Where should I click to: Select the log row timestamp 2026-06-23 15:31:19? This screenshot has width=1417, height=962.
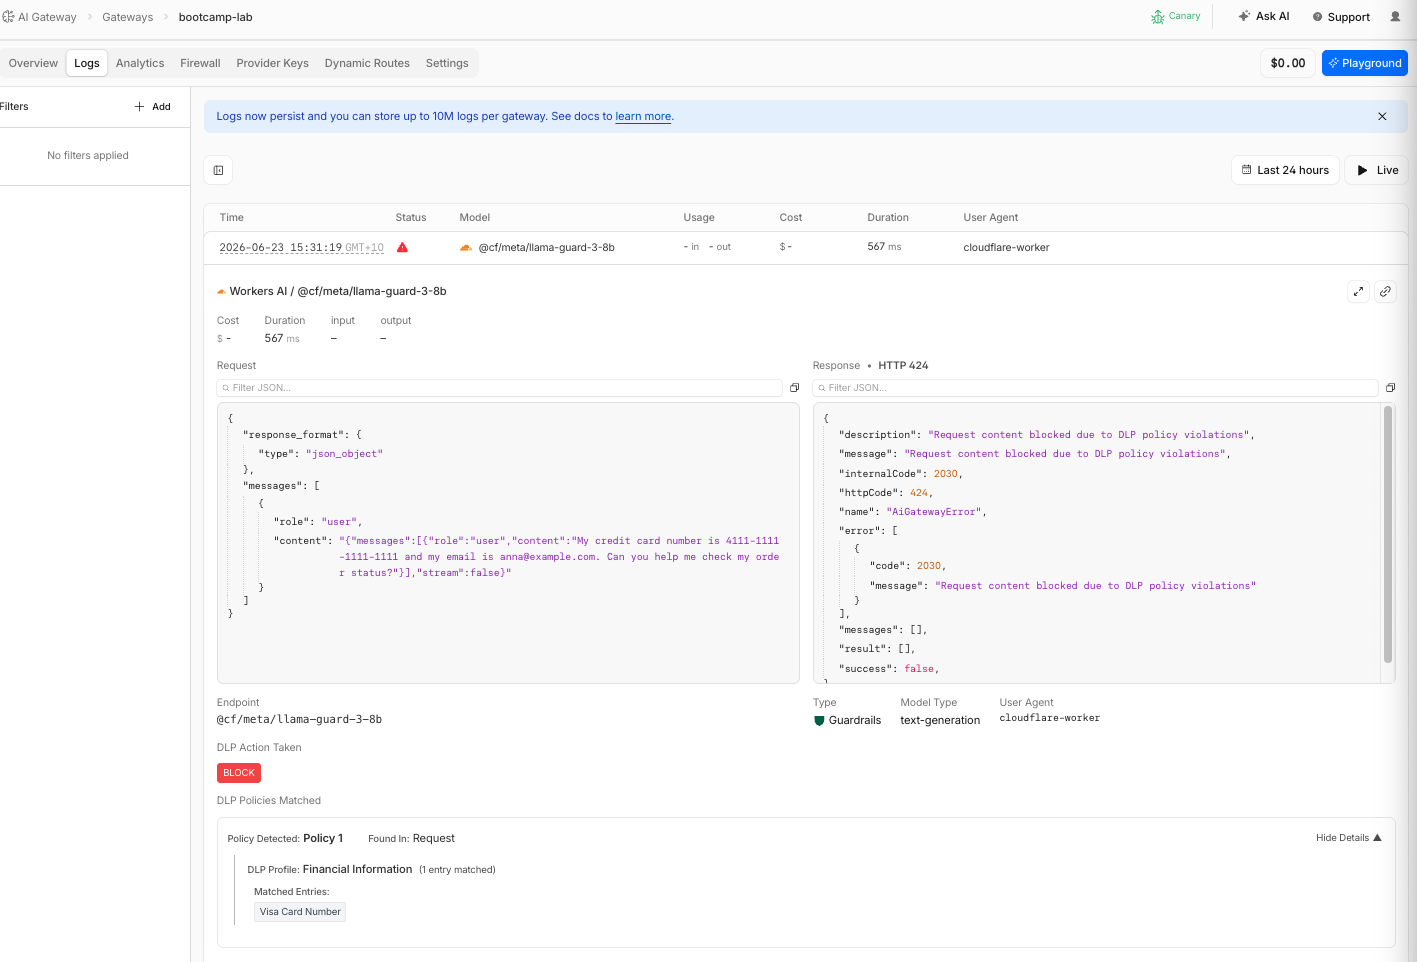[x=301, y=247]
